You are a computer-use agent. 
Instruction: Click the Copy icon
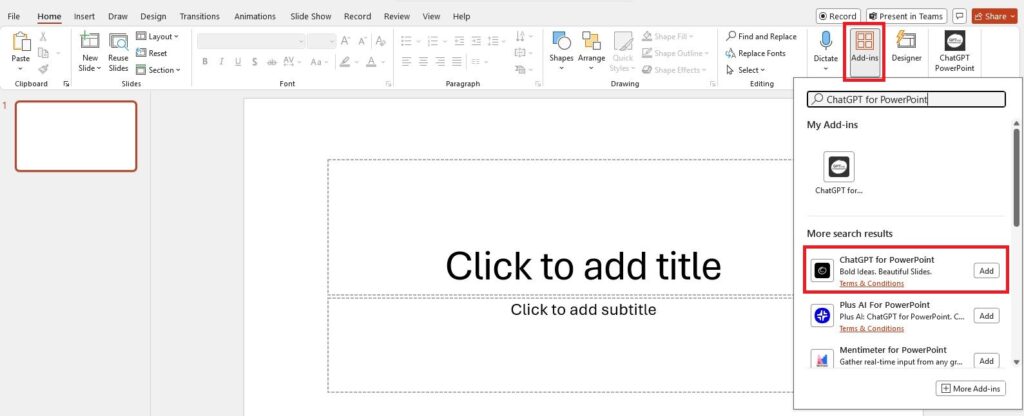click(43, 53)
